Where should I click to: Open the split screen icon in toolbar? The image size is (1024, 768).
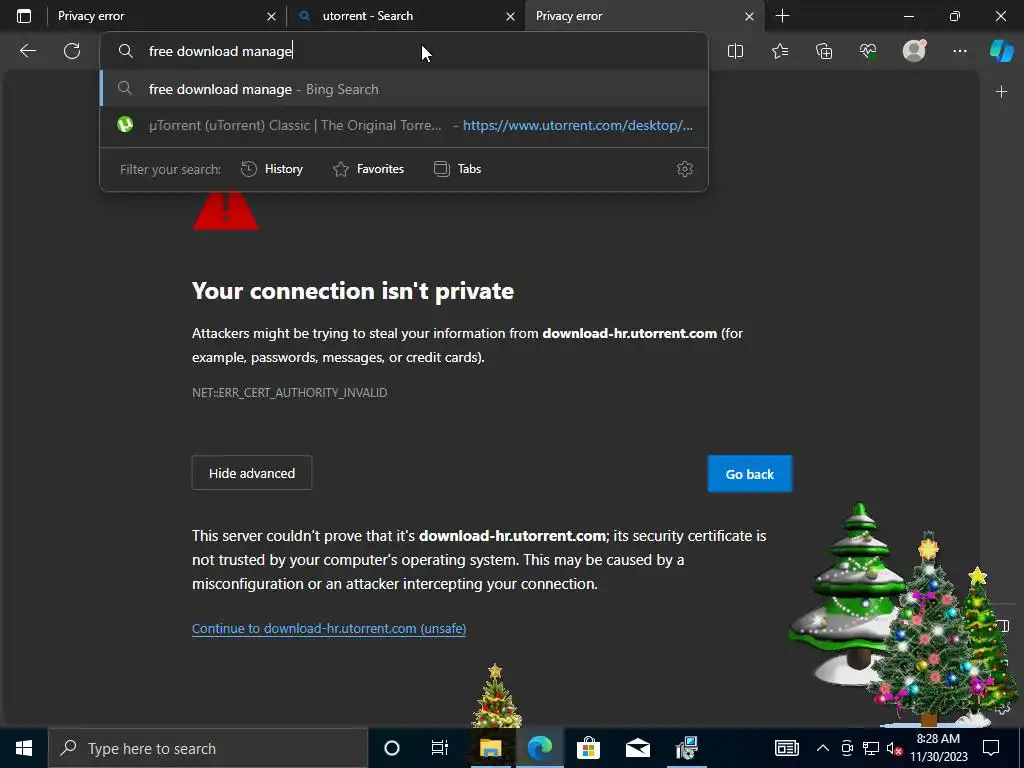tap(735, 51)
